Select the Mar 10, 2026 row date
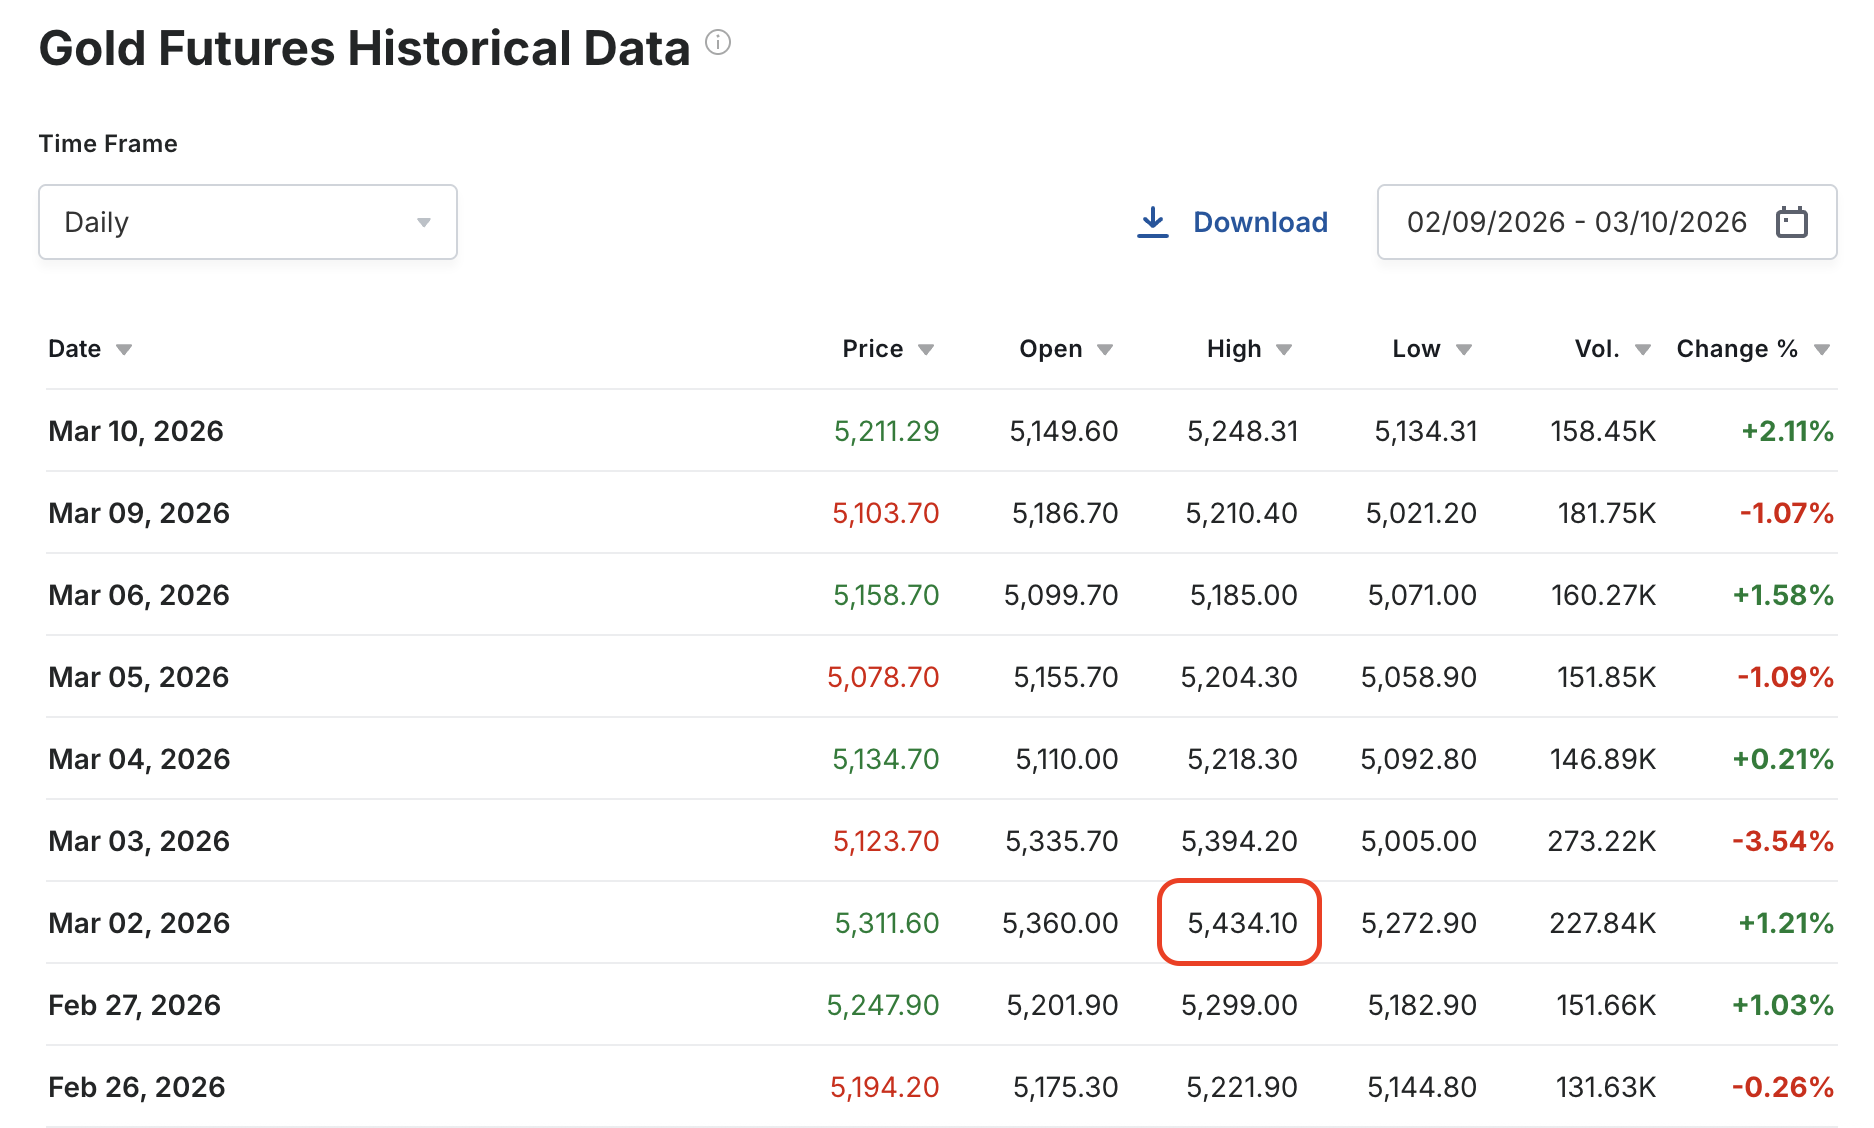 pos(136,431)
